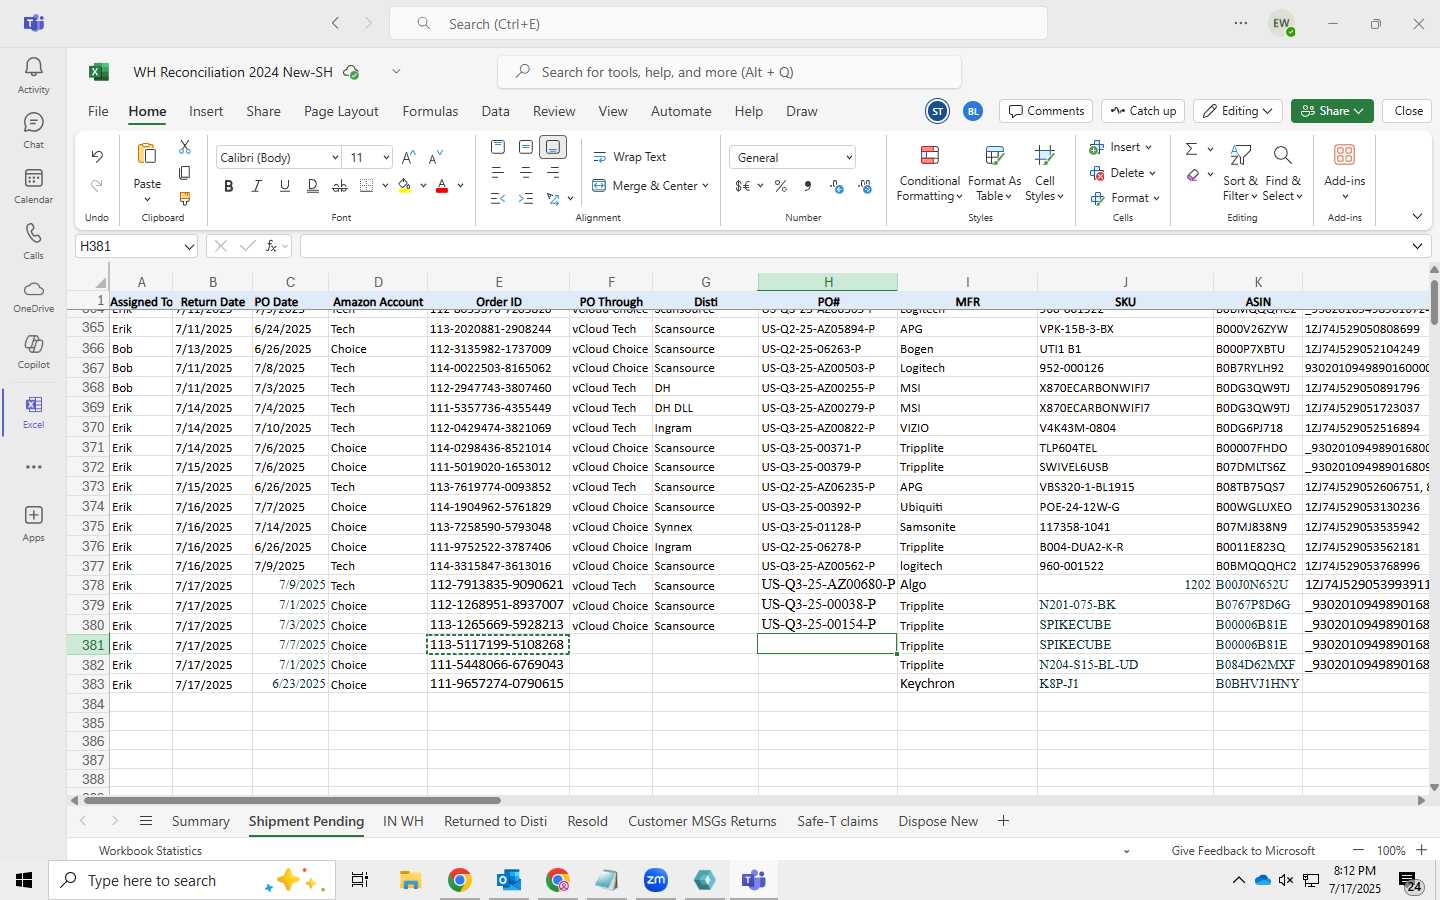Toggle Center alignment
The width and height of the screenshot is (1440, 900).
click(x=526, y=173)
